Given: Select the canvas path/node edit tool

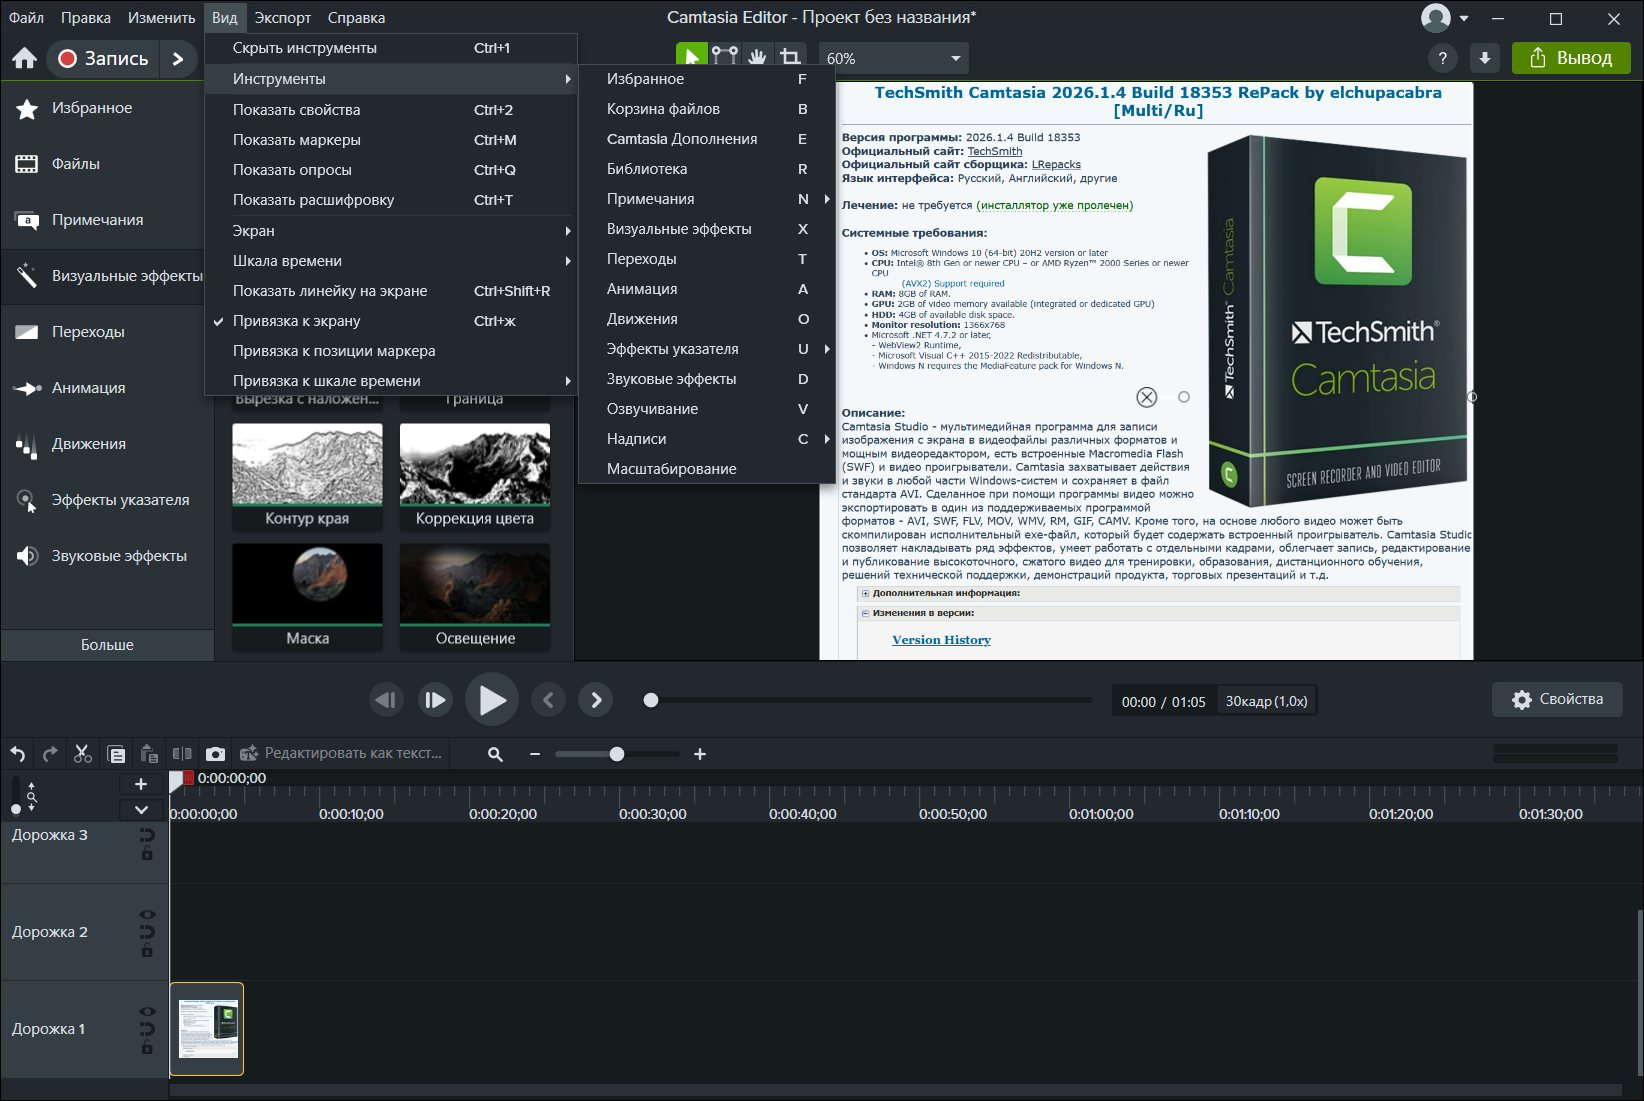Looking at the screenshot, I should click(725, 57).
